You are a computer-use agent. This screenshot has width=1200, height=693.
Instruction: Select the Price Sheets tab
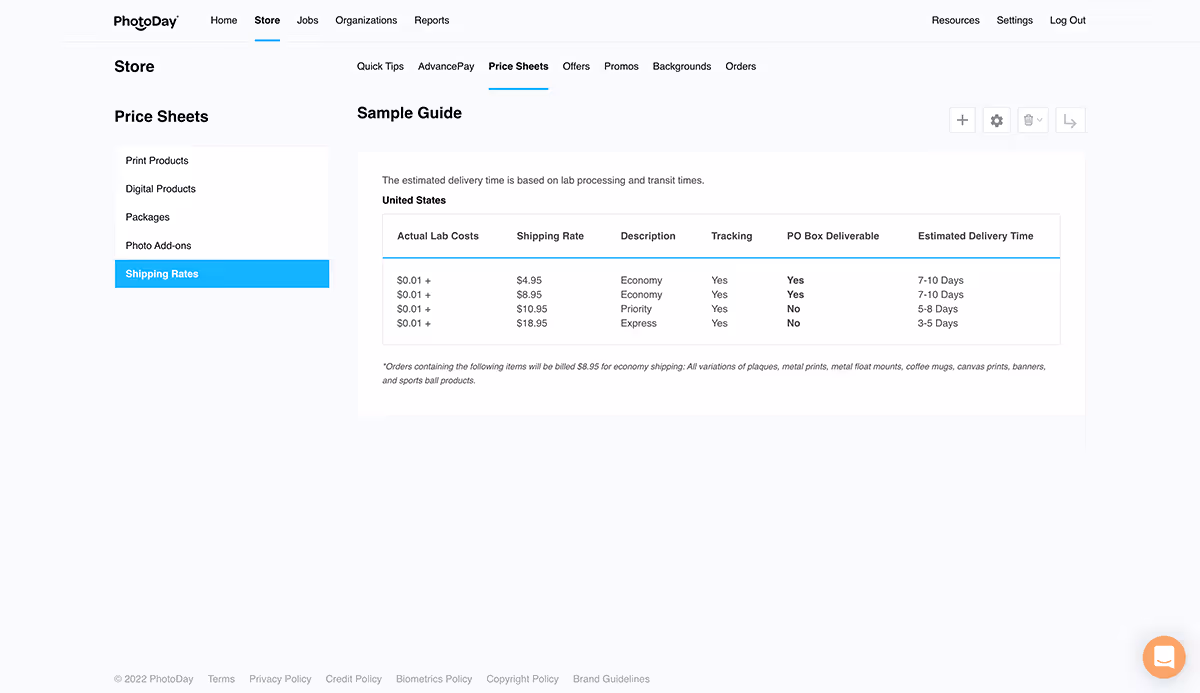pos(518,66)
